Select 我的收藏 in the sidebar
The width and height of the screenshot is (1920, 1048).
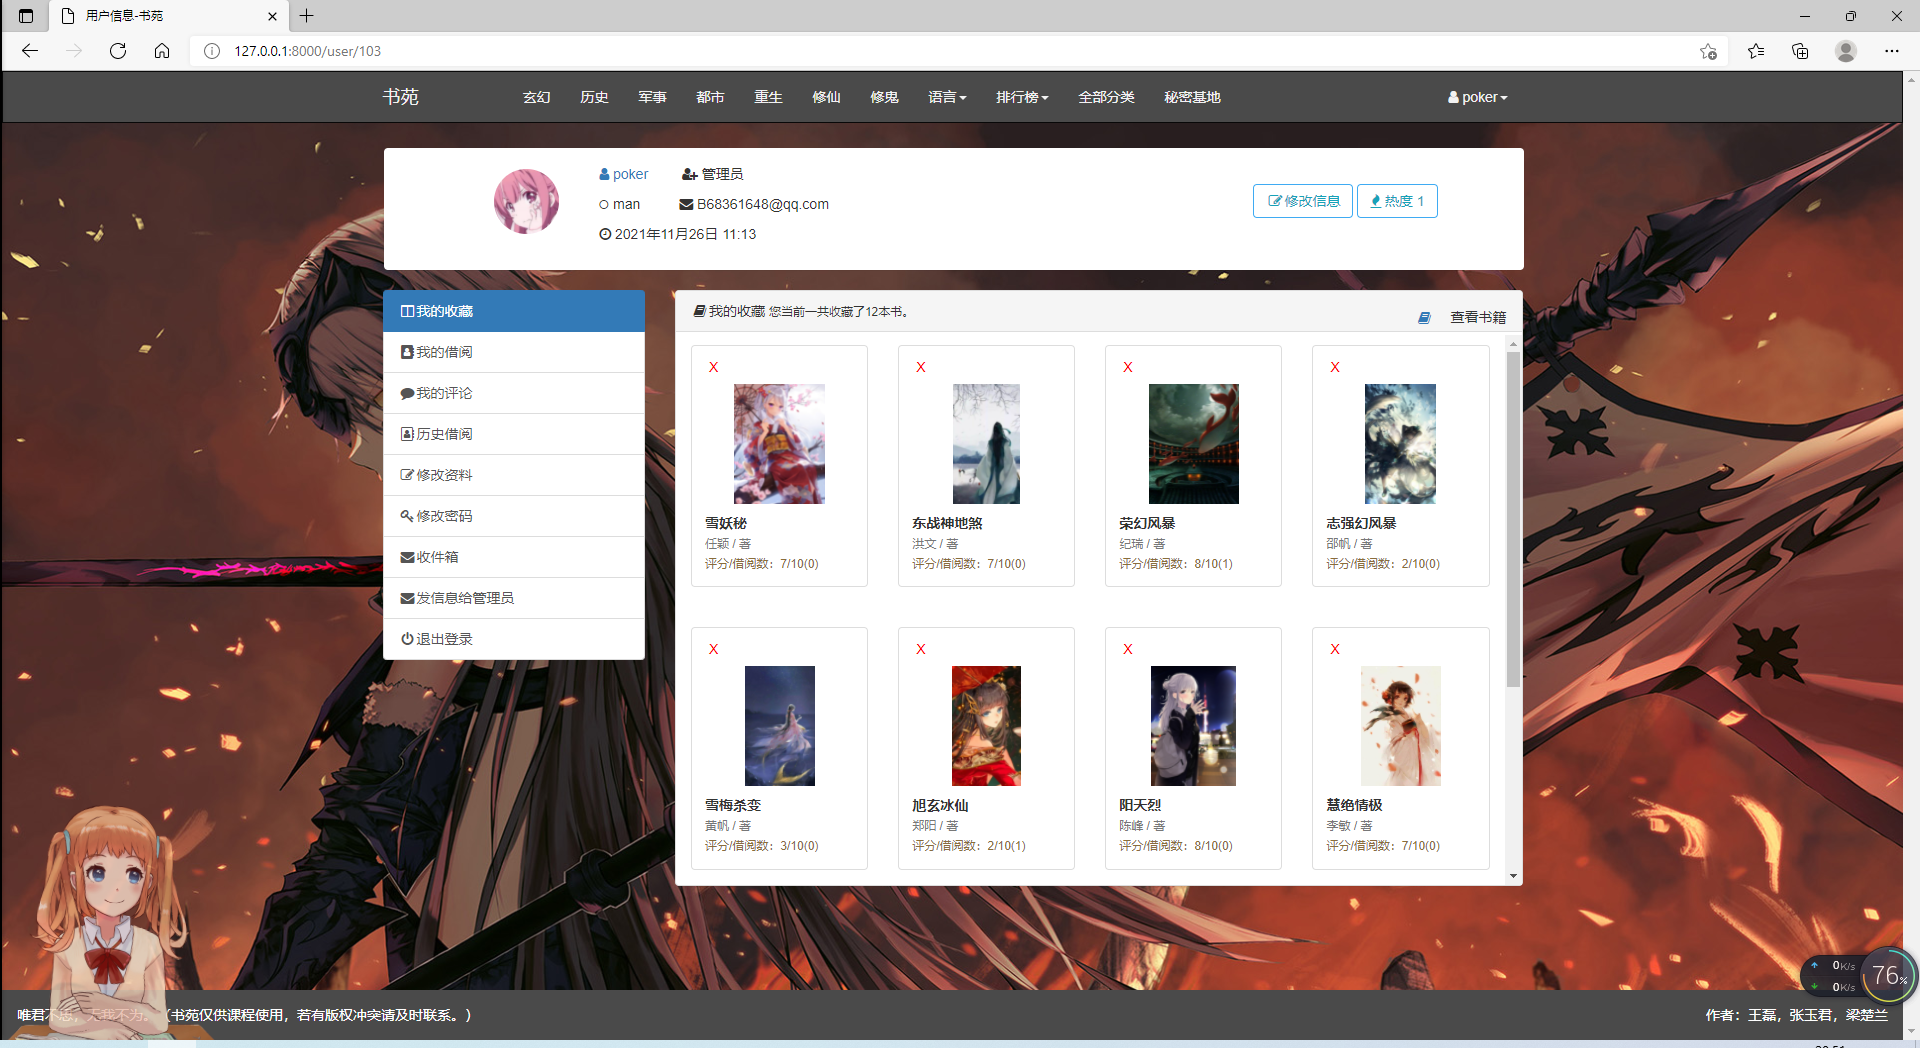click(514, 311)
